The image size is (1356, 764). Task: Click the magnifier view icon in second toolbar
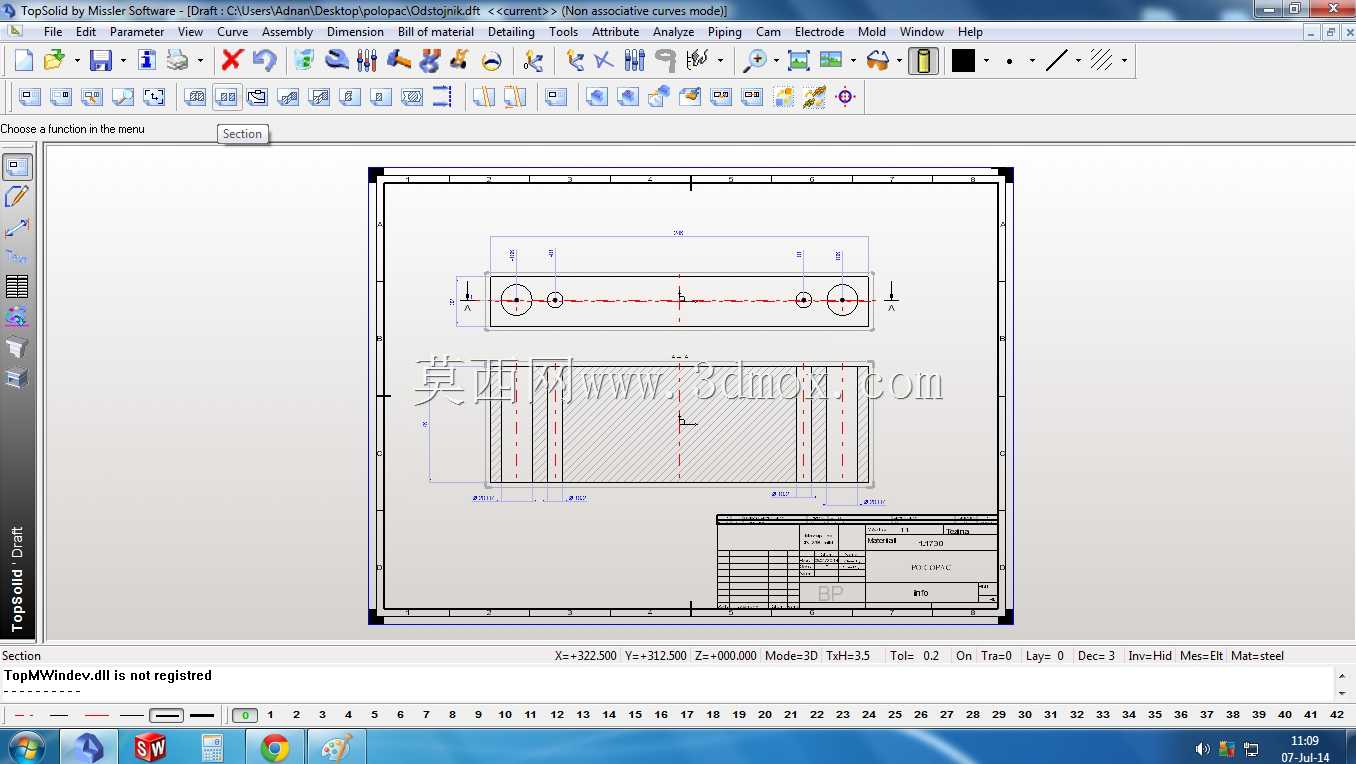(123, 97)
